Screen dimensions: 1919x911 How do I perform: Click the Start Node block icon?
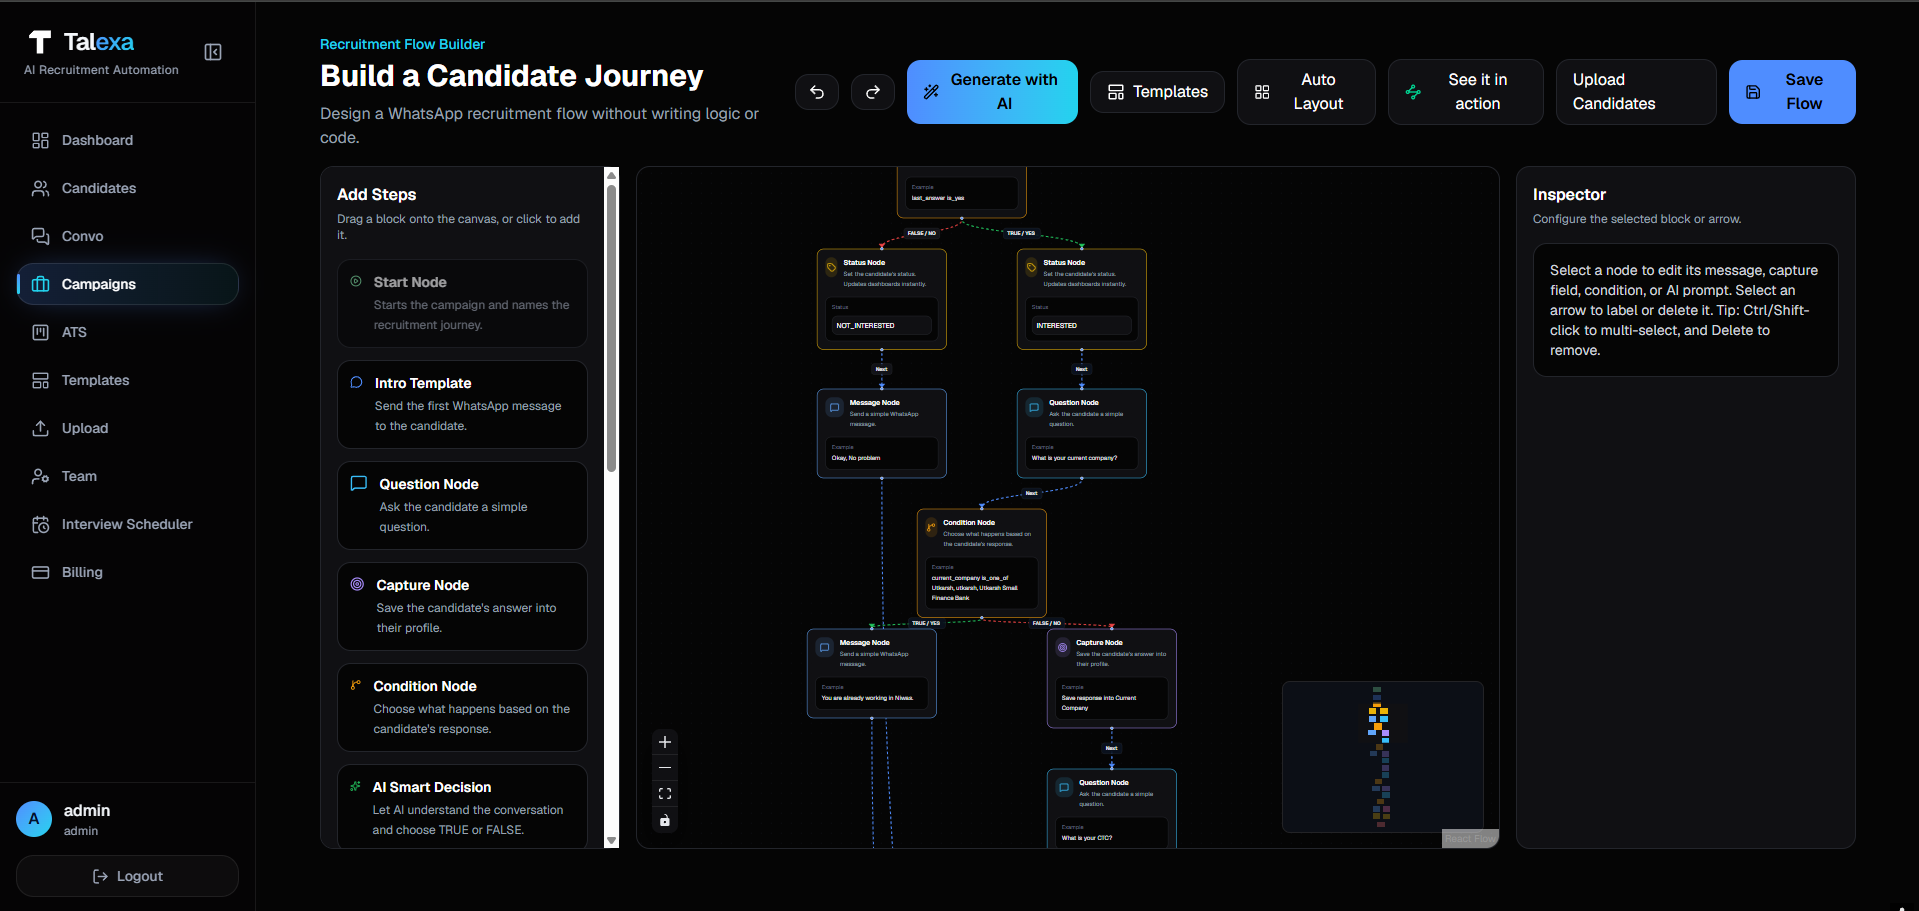356,282
